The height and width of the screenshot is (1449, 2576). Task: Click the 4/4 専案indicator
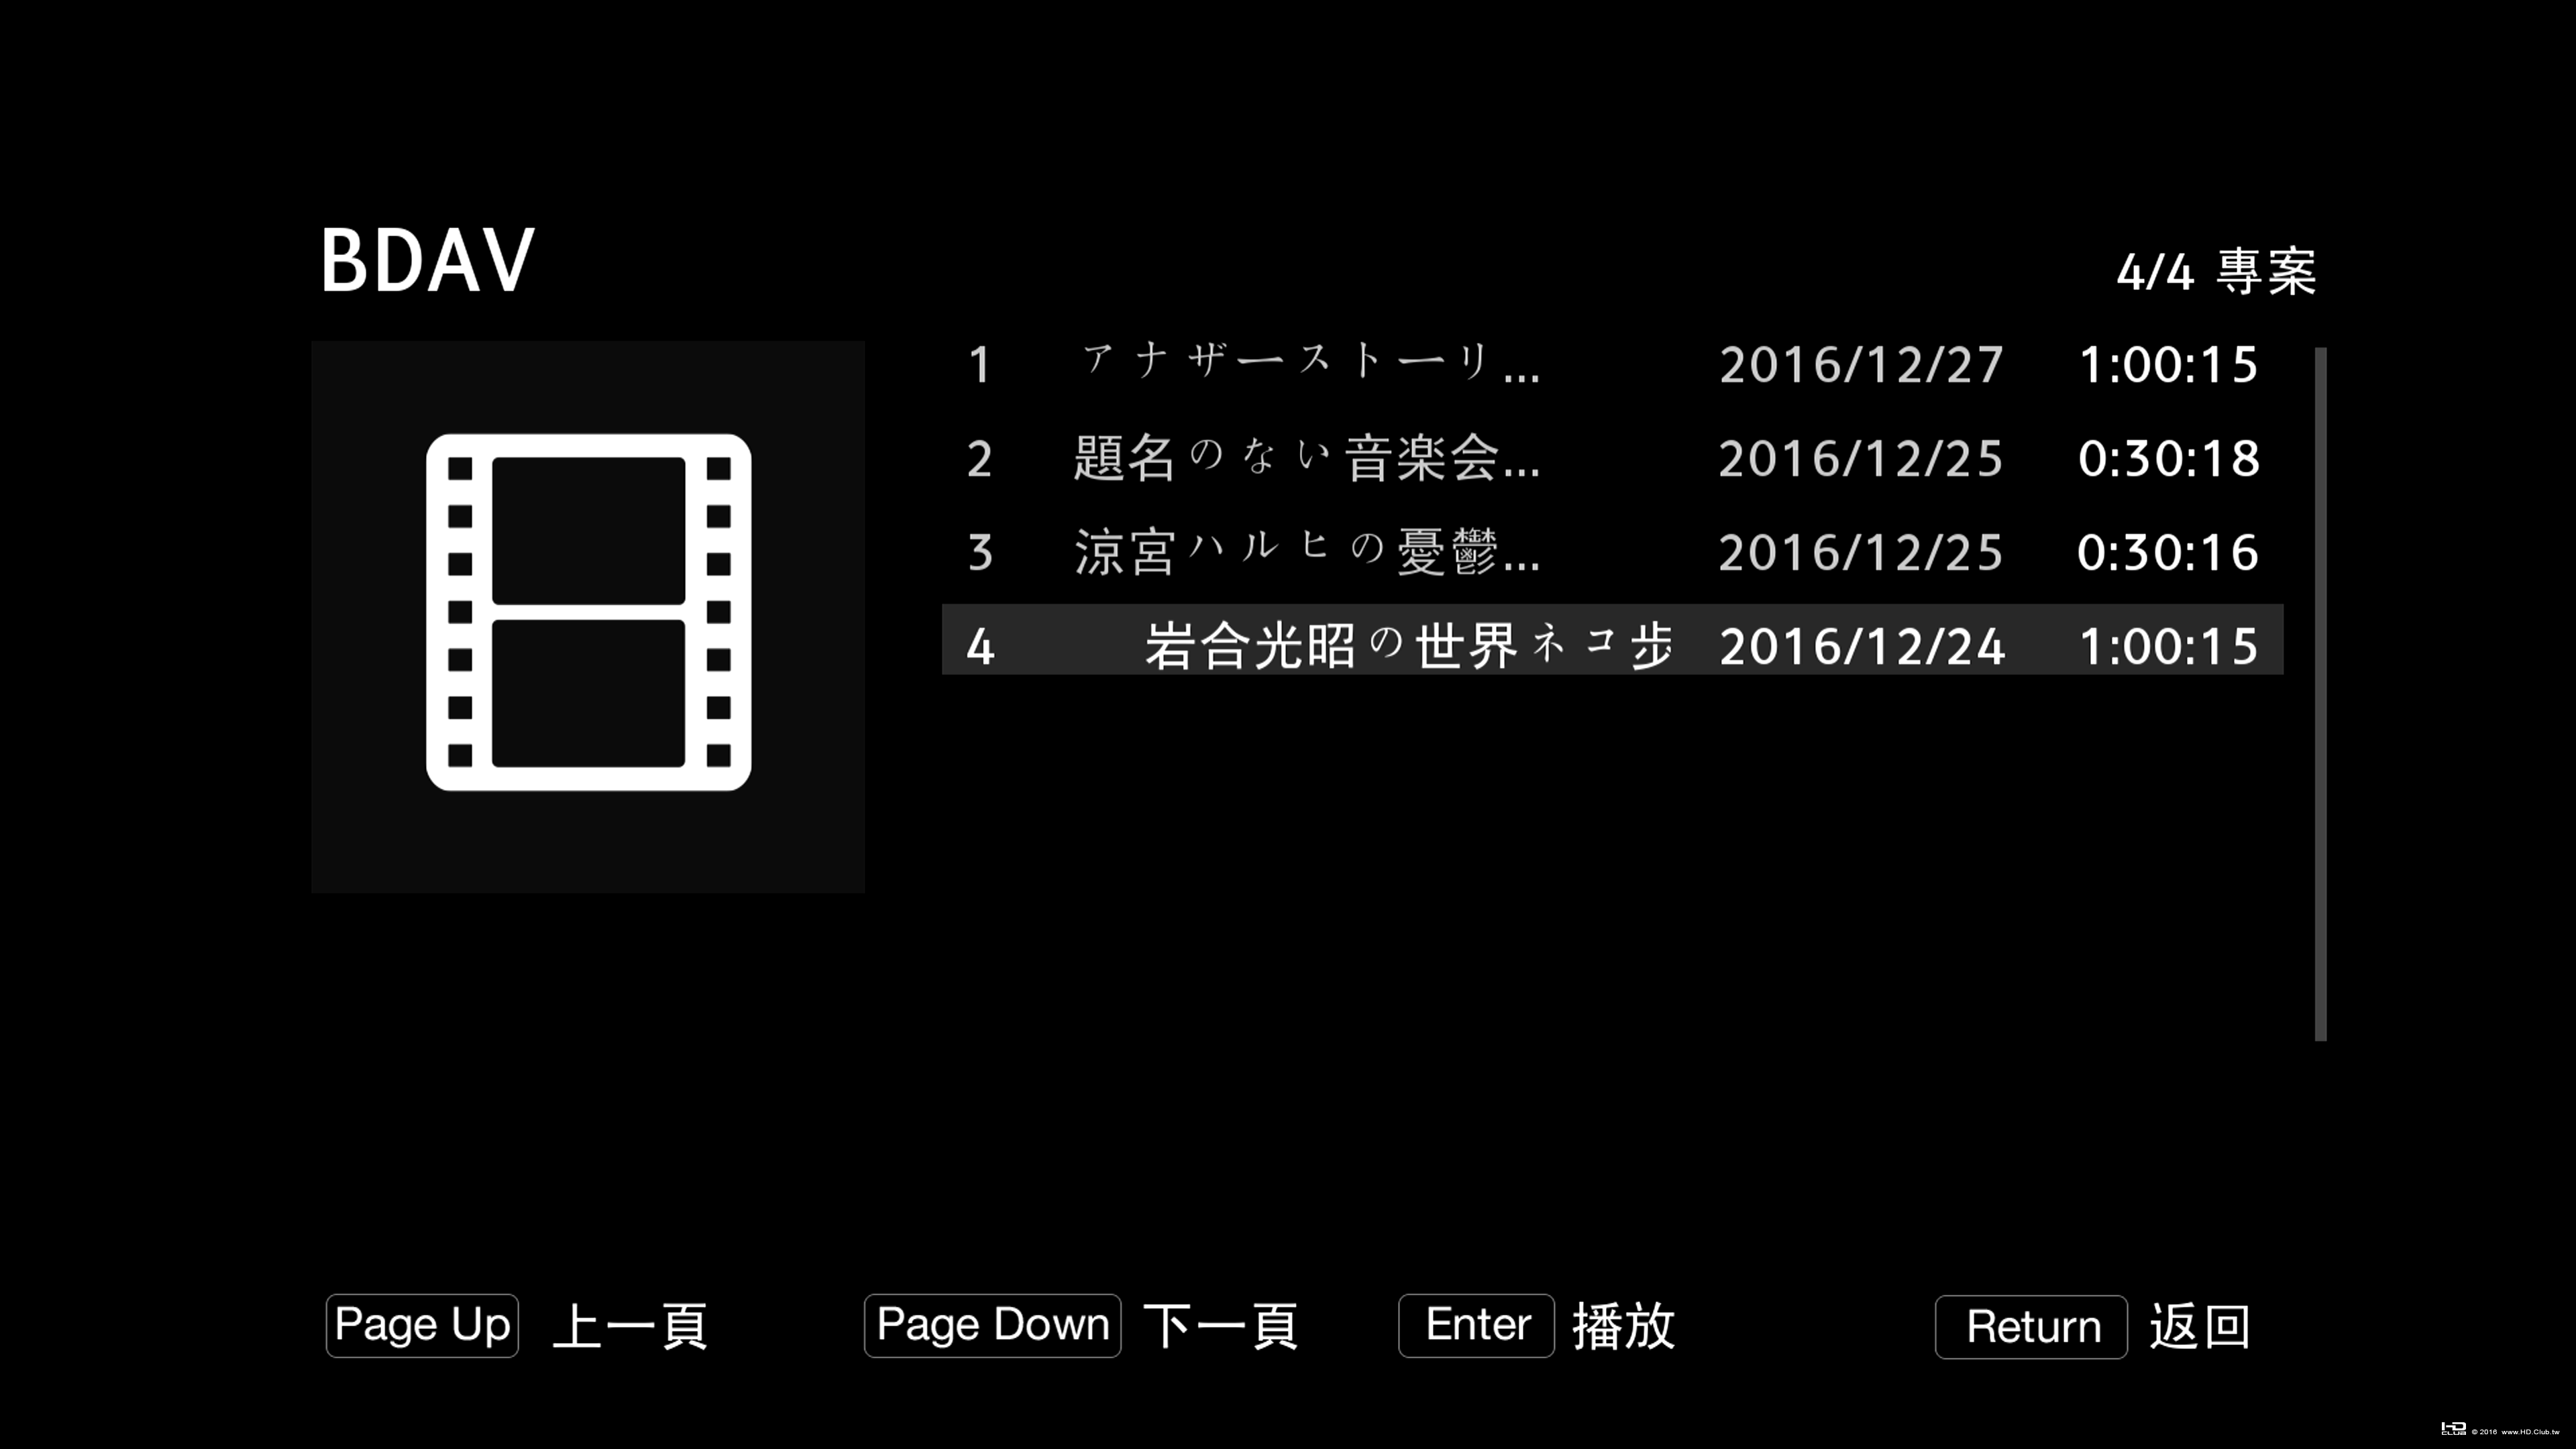tap(2217, 271)
